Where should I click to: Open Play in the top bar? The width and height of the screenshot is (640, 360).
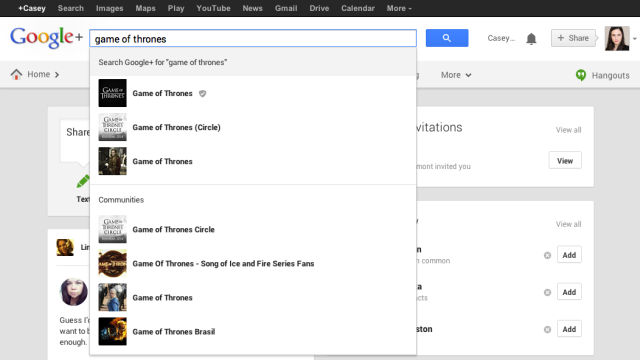coord(176,8)
